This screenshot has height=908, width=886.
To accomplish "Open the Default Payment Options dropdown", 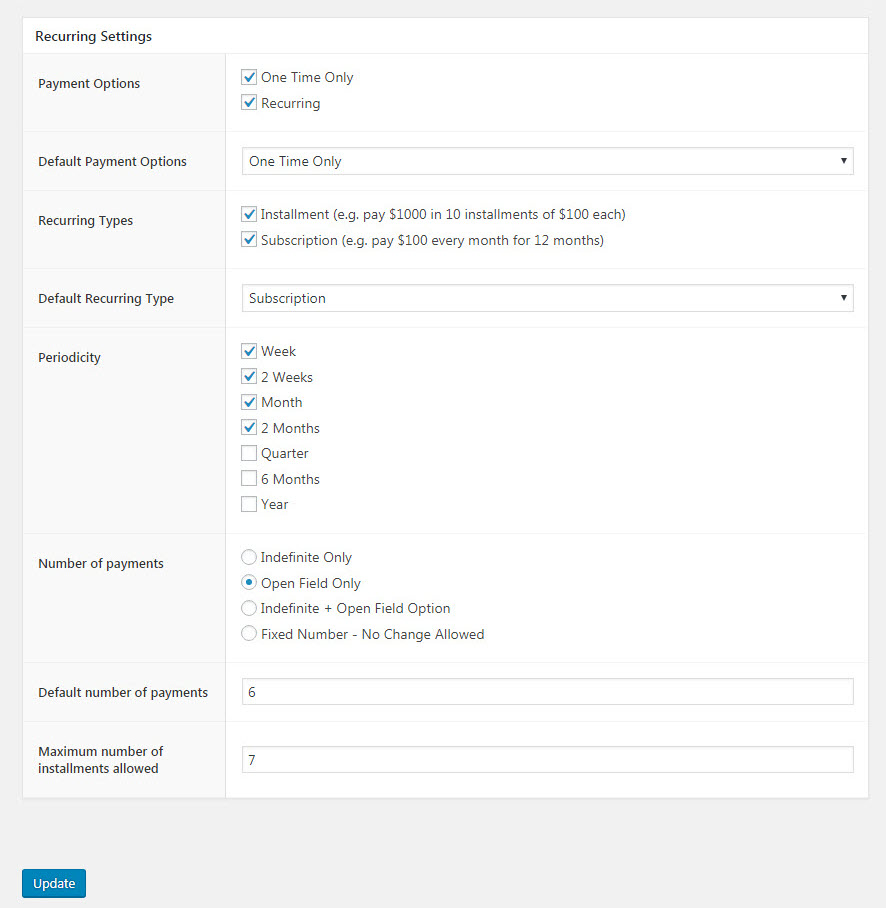I will tap(547, 161).
